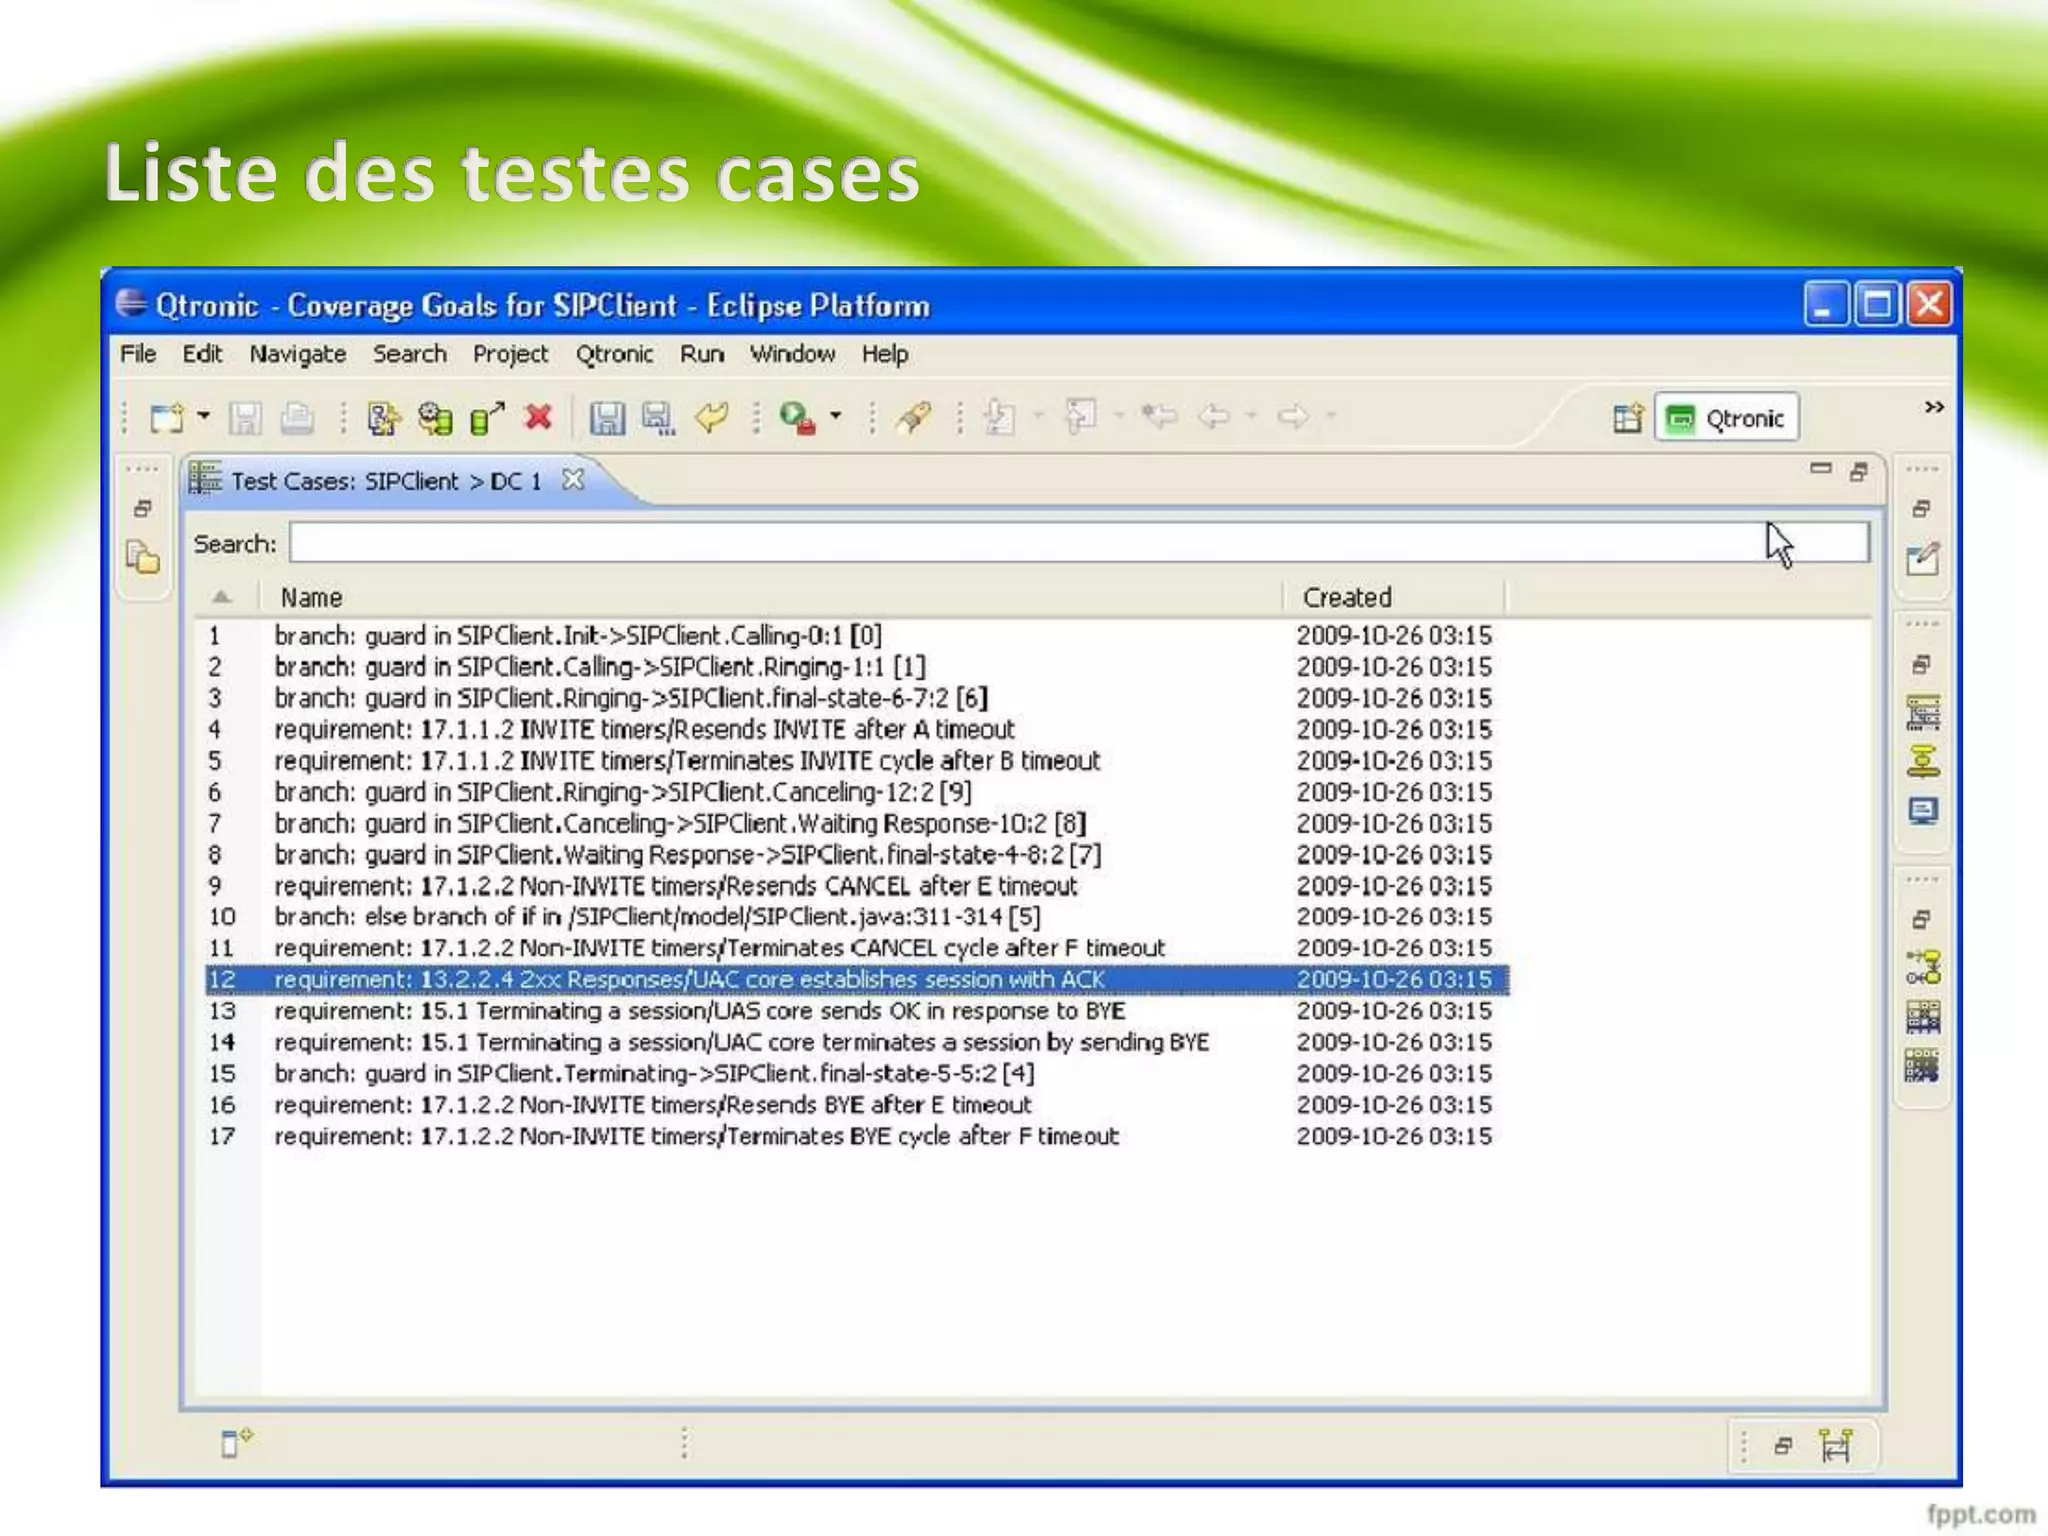
Task: Click the Open Perspective icon
Action: pyautogui.click(x=1627, y=417)
